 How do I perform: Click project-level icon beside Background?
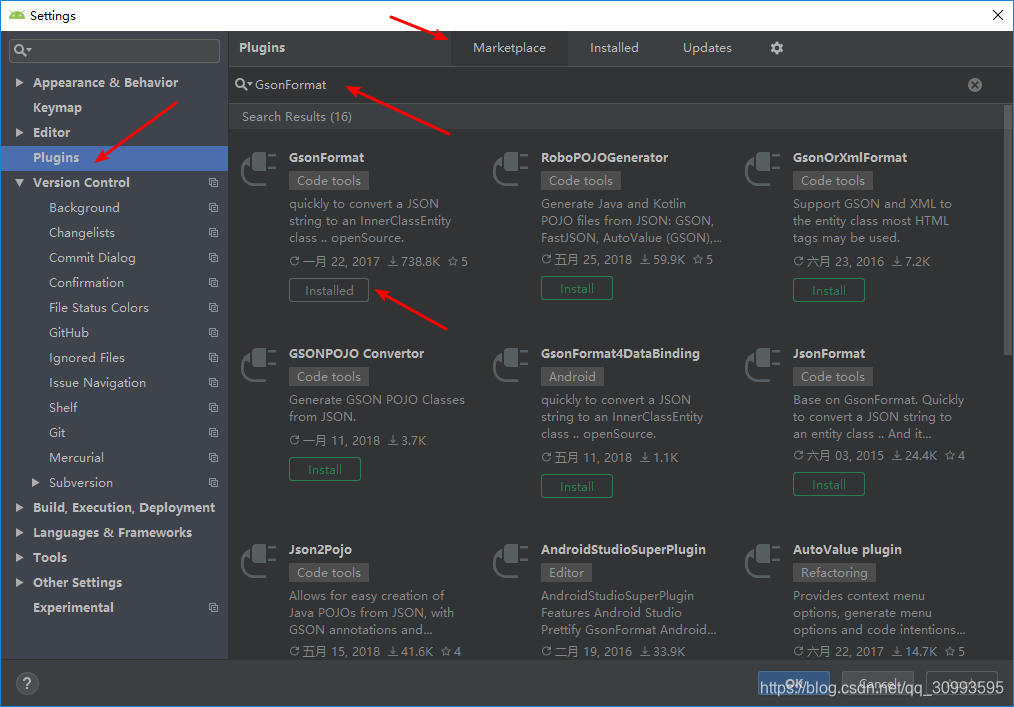213,208
